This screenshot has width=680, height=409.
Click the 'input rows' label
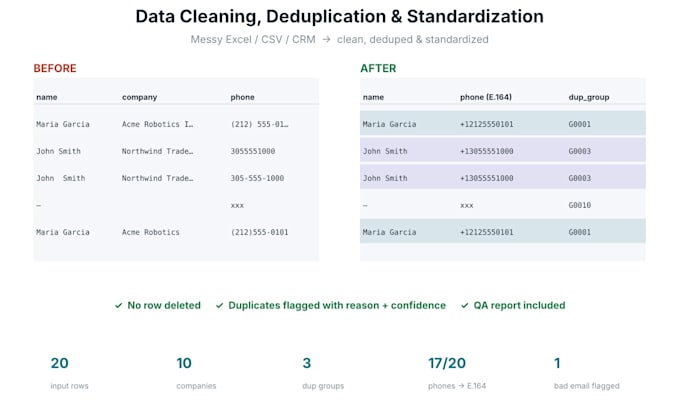pyautogui.click(x=69, y=386)
